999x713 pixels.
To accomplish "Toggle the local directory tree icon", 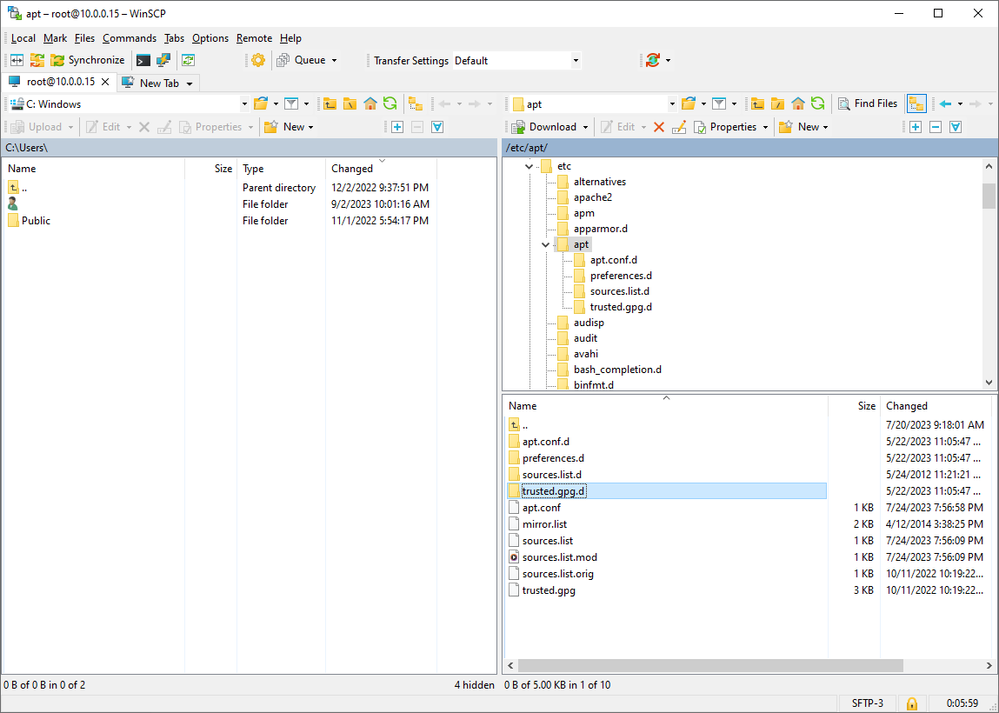I will point(415,103).
